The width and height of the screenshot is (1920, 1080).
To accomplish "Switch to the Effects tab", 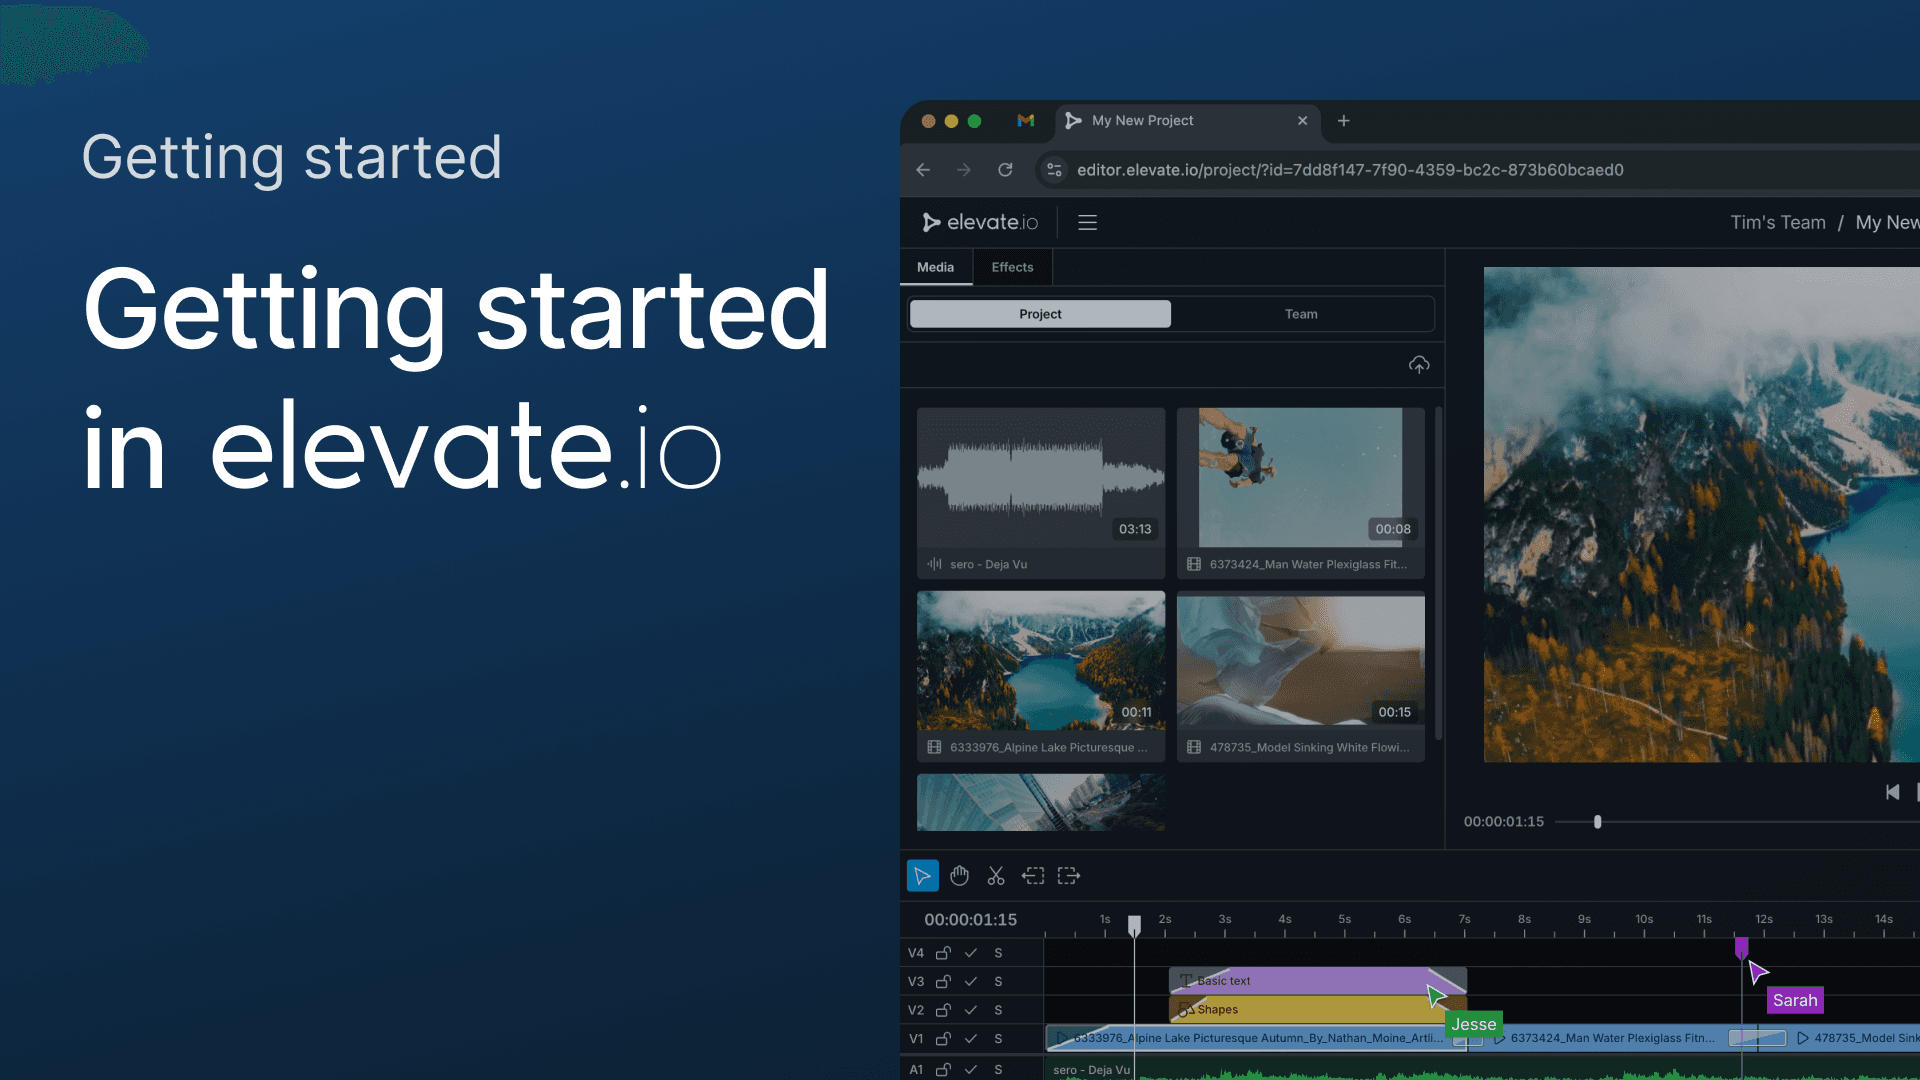I will click(1012, 267).
